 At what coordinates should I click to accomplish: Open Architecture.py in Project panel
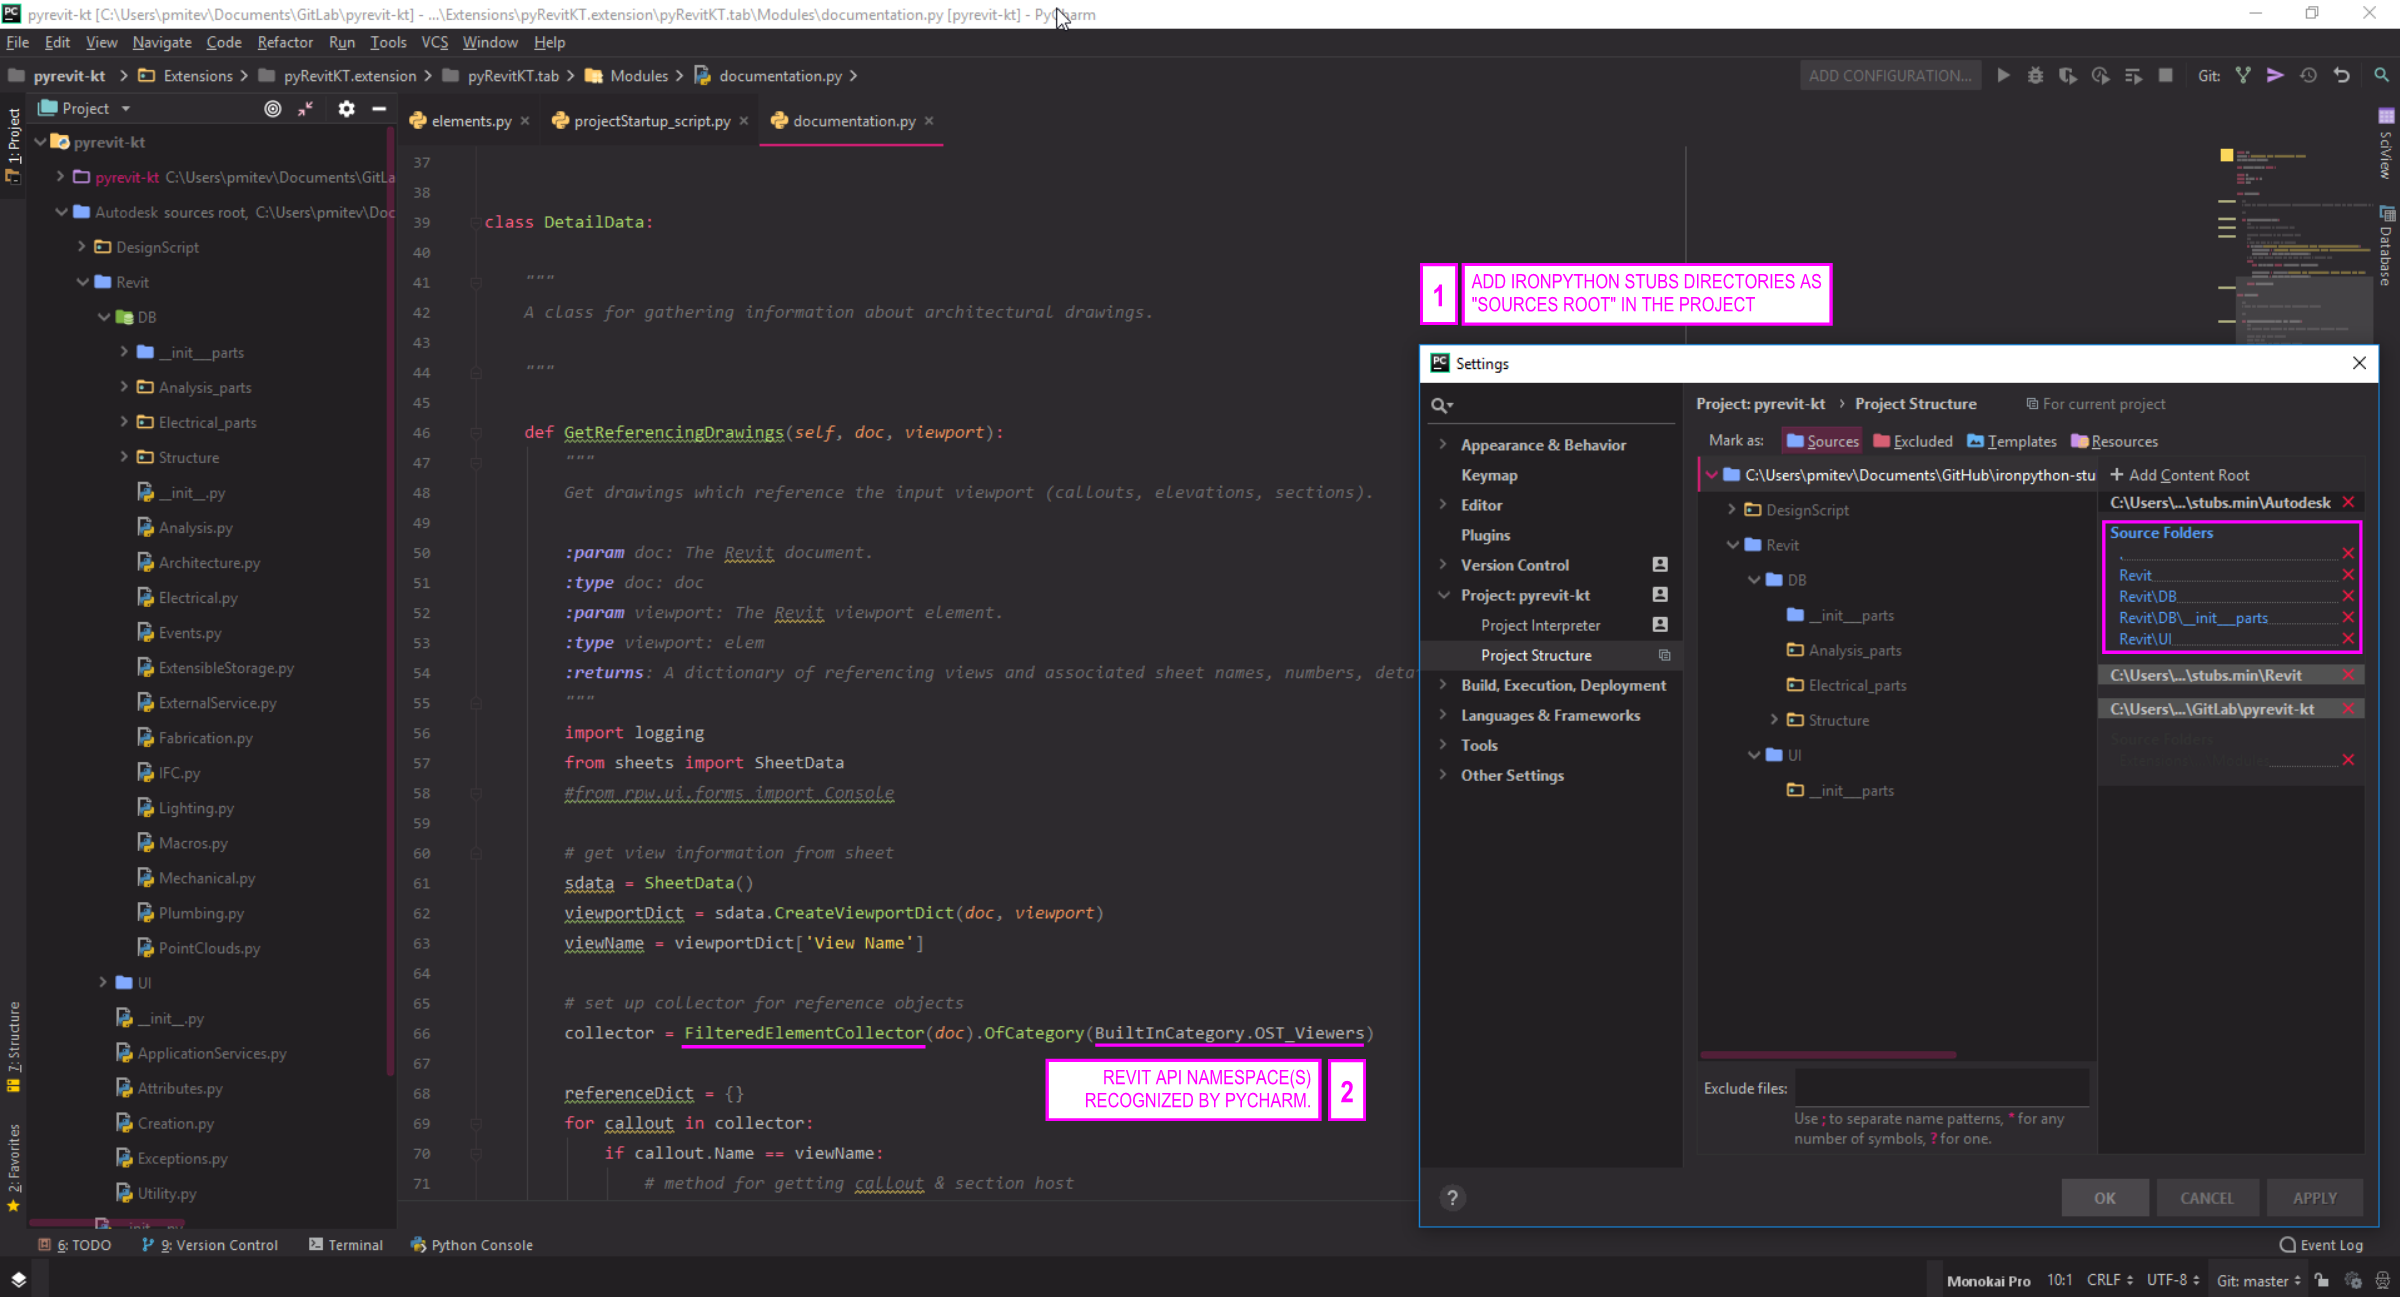[208, 563]
